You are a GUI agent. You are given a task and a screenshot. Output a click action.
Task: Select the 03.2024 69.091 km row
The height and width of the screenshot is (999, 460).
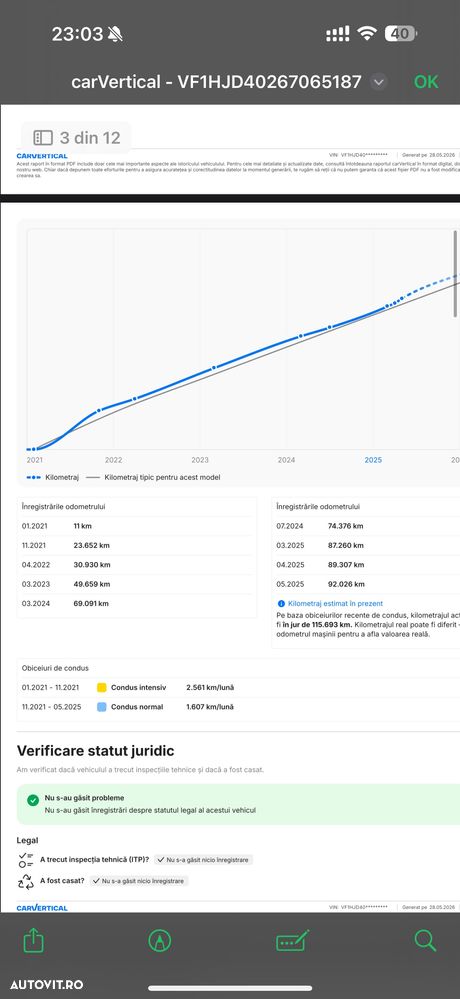tap(137, 603)
